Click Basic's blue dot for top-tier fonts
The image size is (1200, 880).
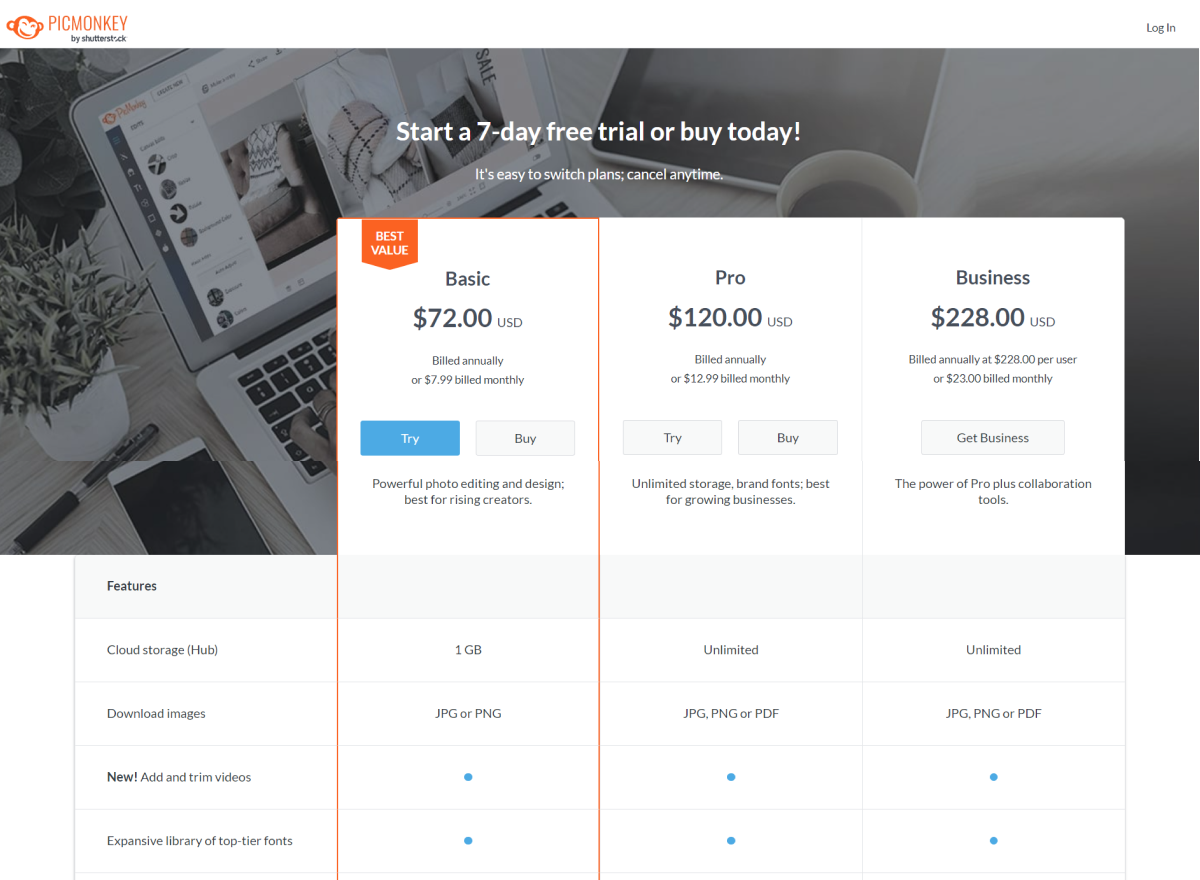point(468,841)
